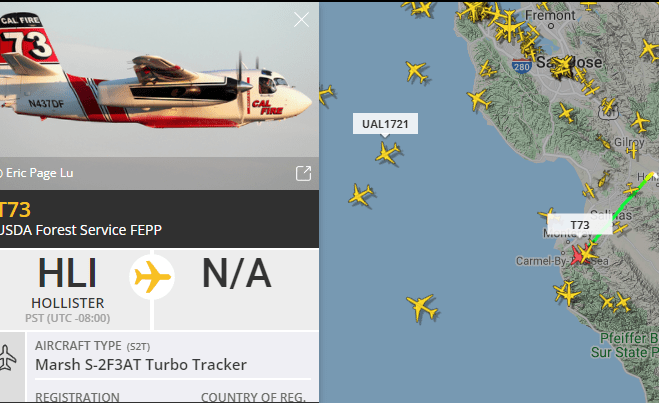
Task: Click the plane icon south of Carmel-By-The-Sea
Action: pos(567,293)
